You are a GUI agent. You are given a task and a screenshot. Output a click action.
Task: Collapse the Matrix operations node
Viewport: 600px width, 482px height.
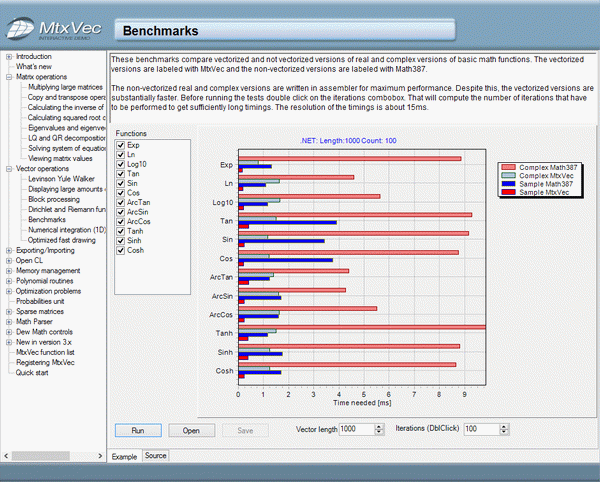point(9,77)
